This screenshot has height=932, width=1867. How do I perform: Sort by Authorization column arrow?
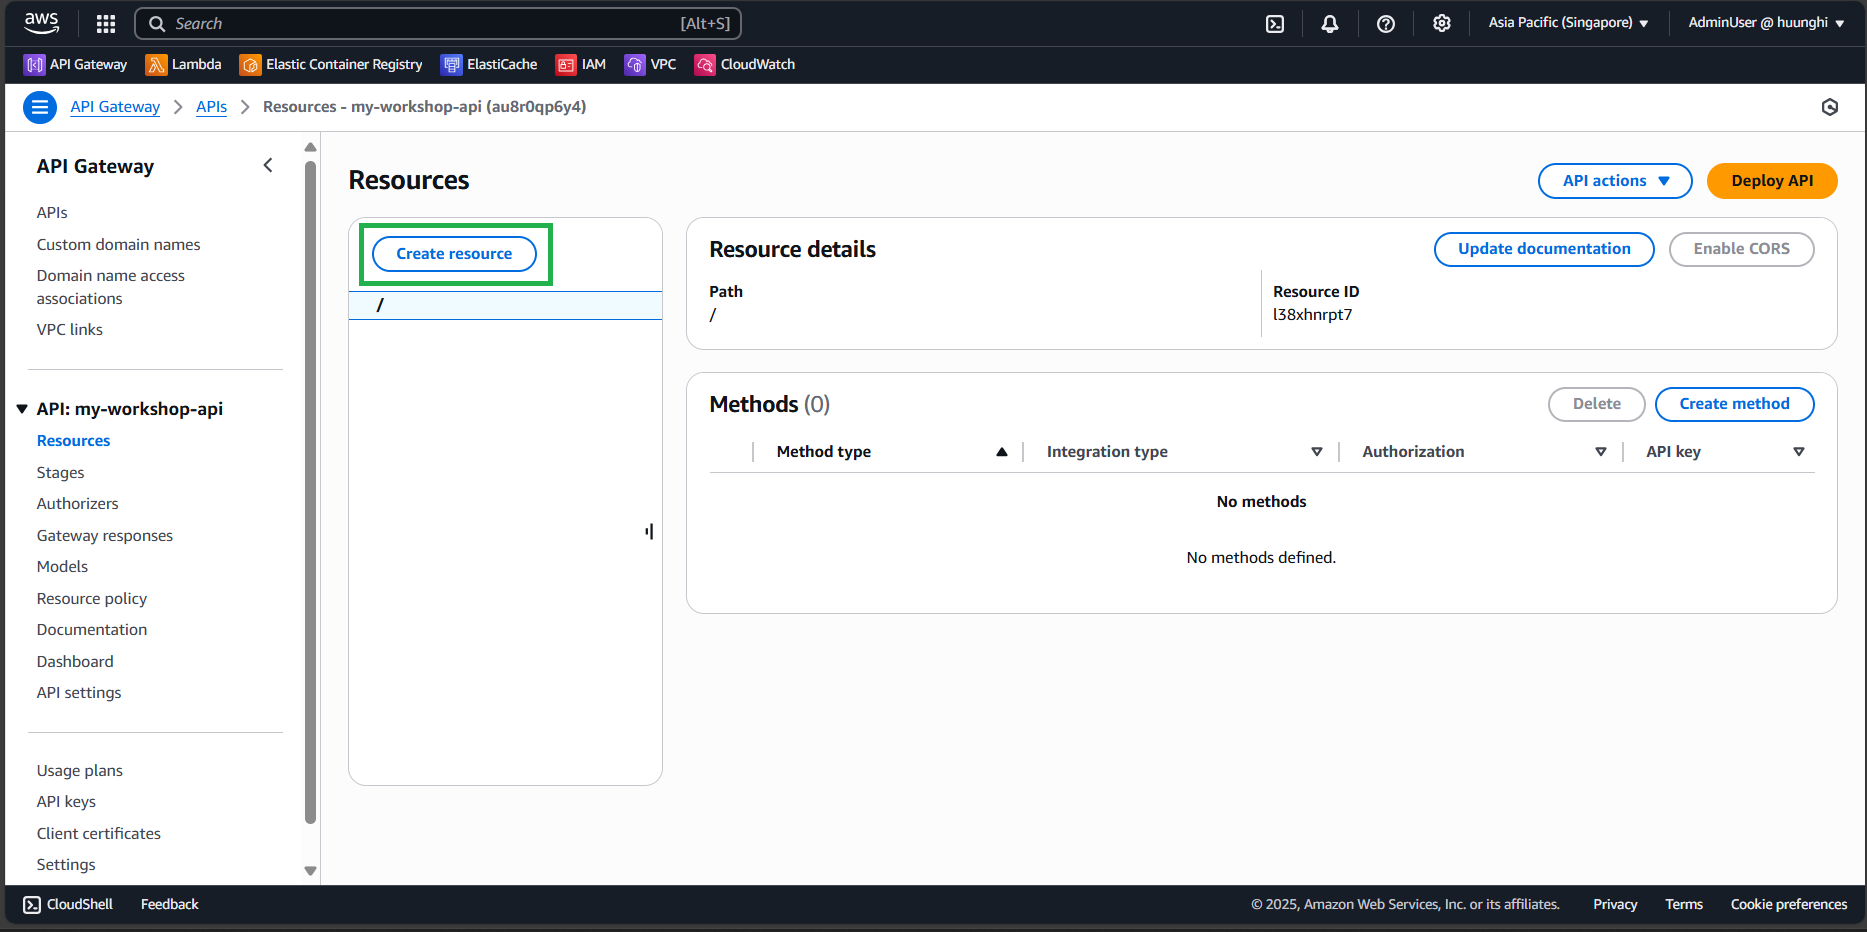[1601, 452]
